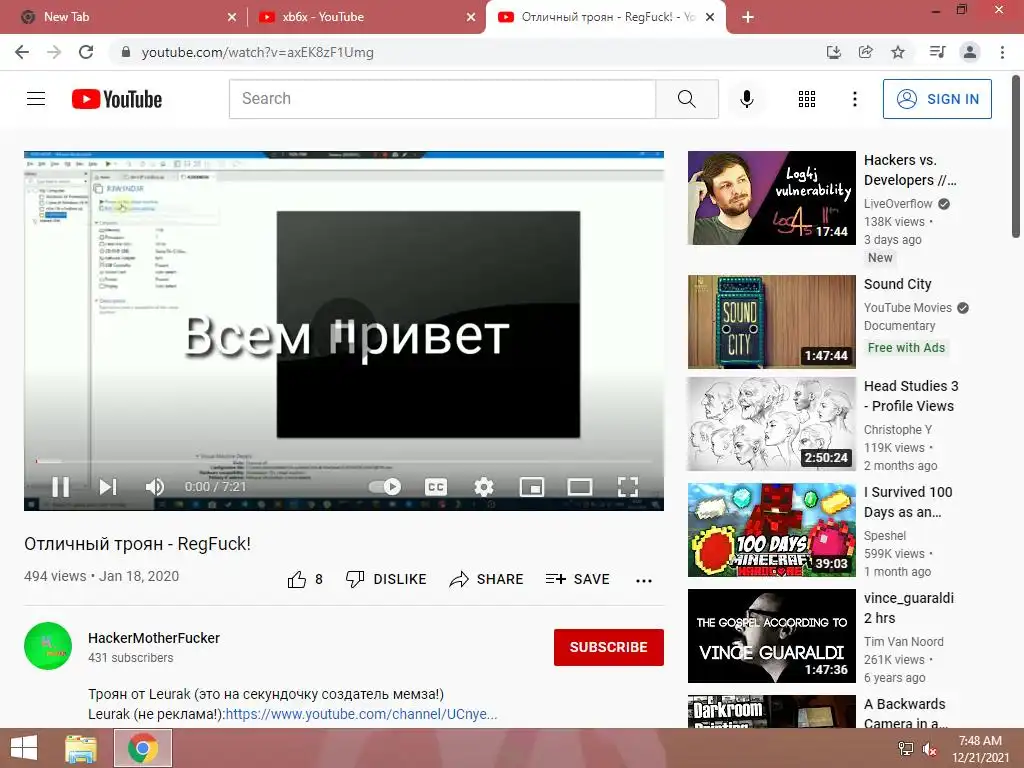Open the Chrome profile avatar

(970, 52)
